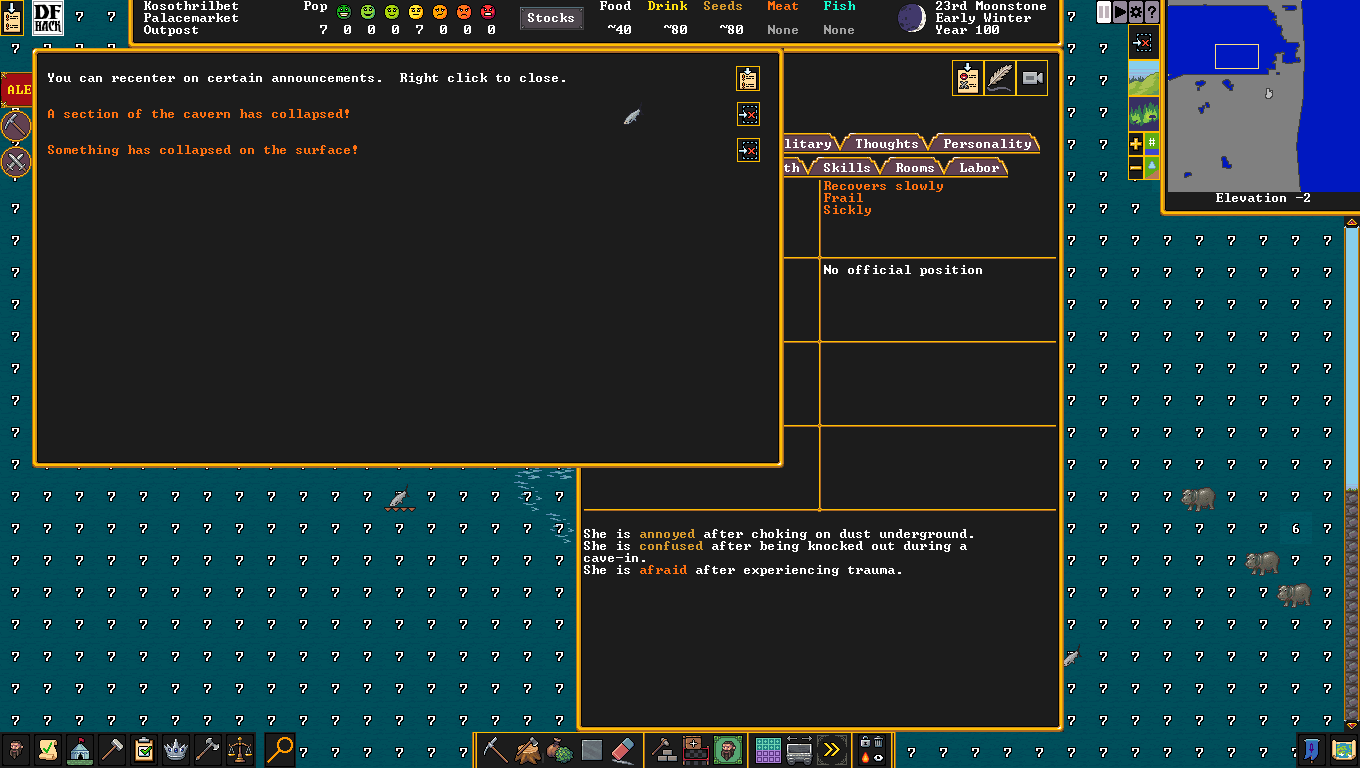The image size is (1360, 768).
Task: Toggle the lock item icon in the bottom bar
Action: tap(864, 742)
